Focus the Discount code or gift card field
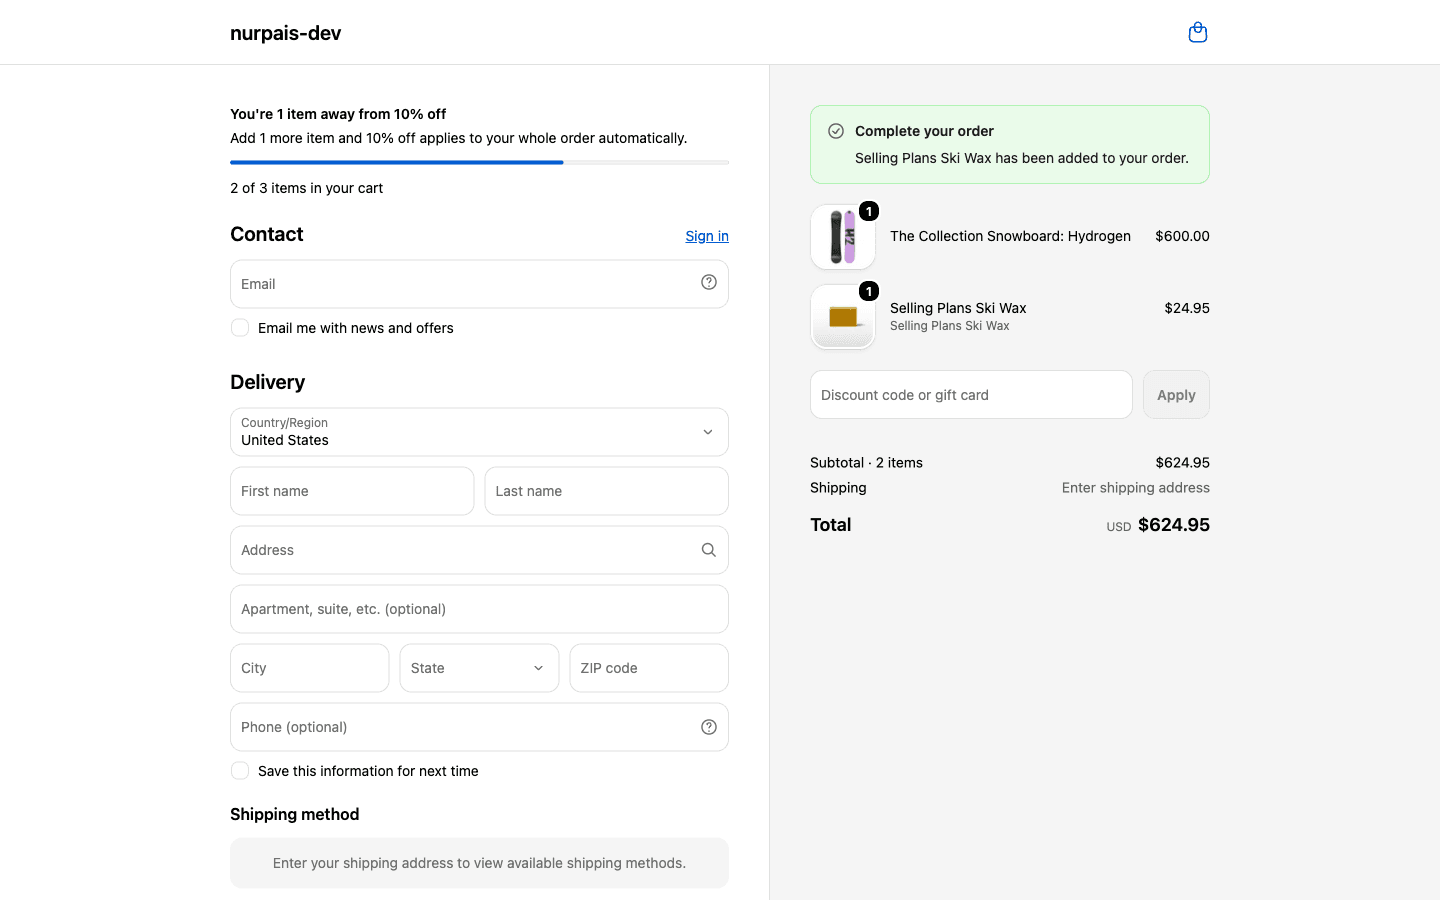Image resolution: width=1440 pixels, height=900 pixels. pos(971,395)
